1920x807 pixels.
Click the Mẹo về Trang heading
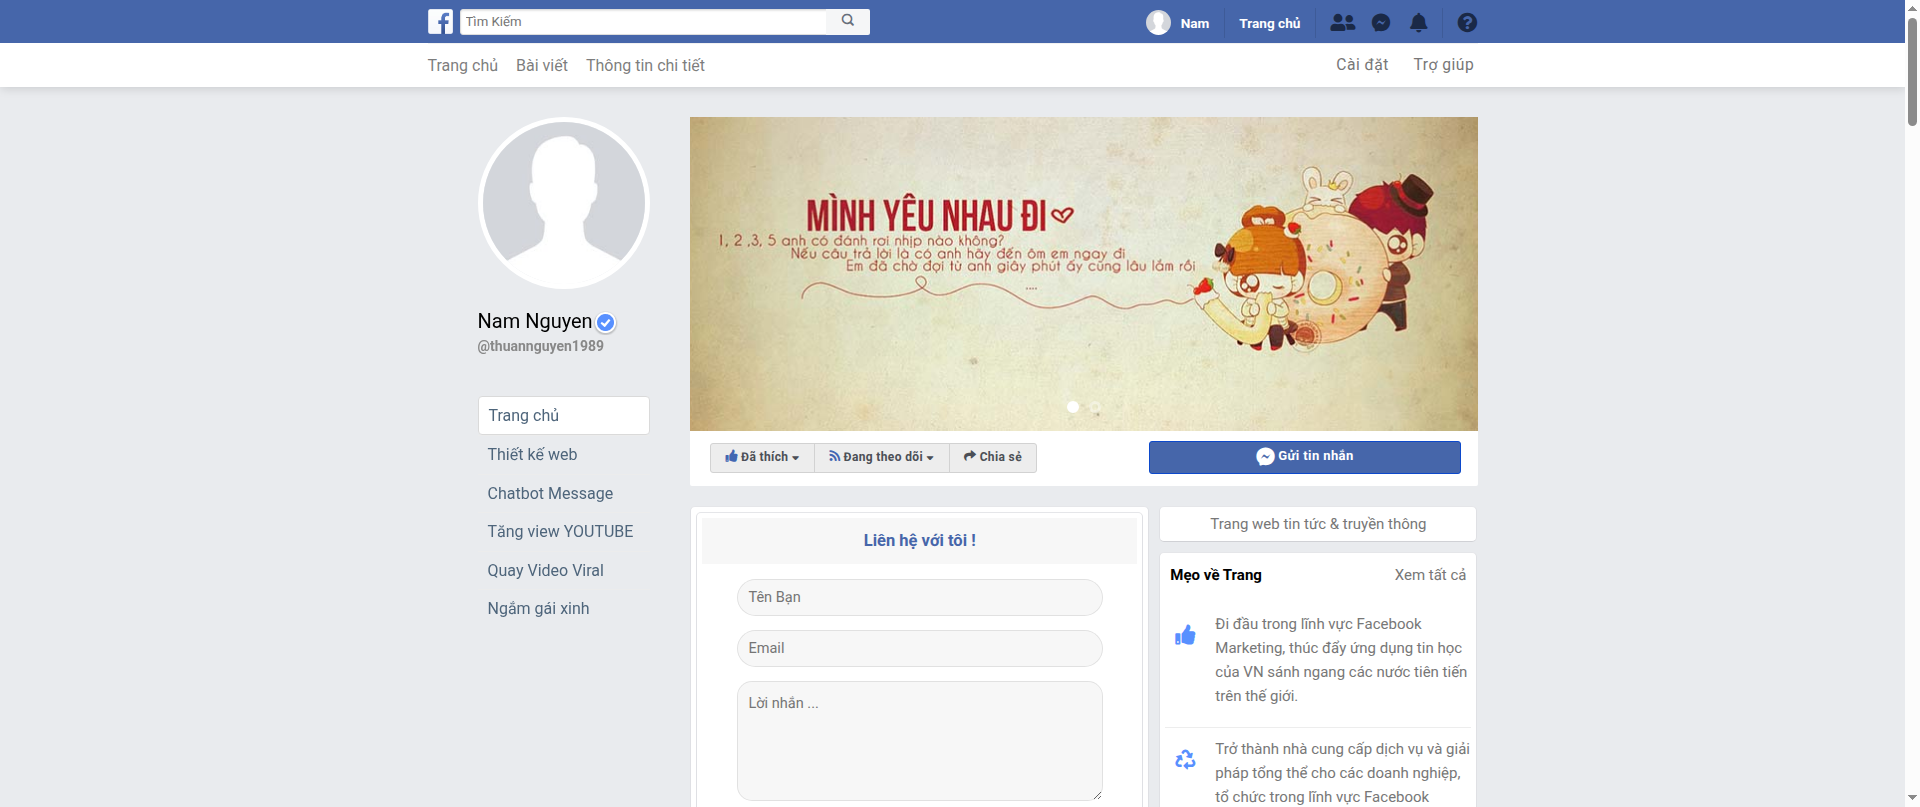click(x=1216, y=575)
